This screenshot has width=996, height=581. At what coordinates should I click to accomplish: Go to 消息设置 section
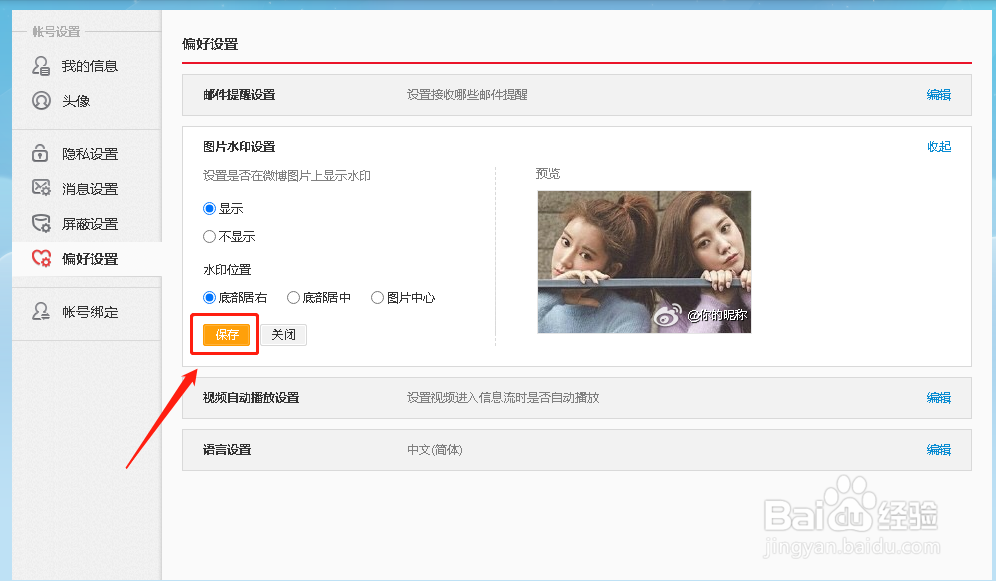click(x=90, y=189)
